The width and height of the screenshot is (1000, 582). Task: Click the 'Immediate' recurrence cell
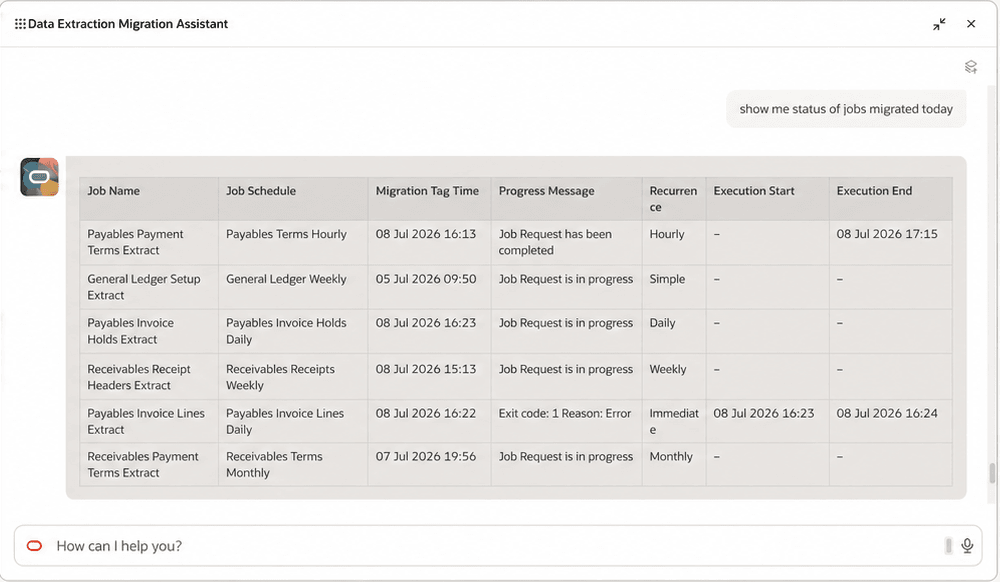click(x=674, y=421)
